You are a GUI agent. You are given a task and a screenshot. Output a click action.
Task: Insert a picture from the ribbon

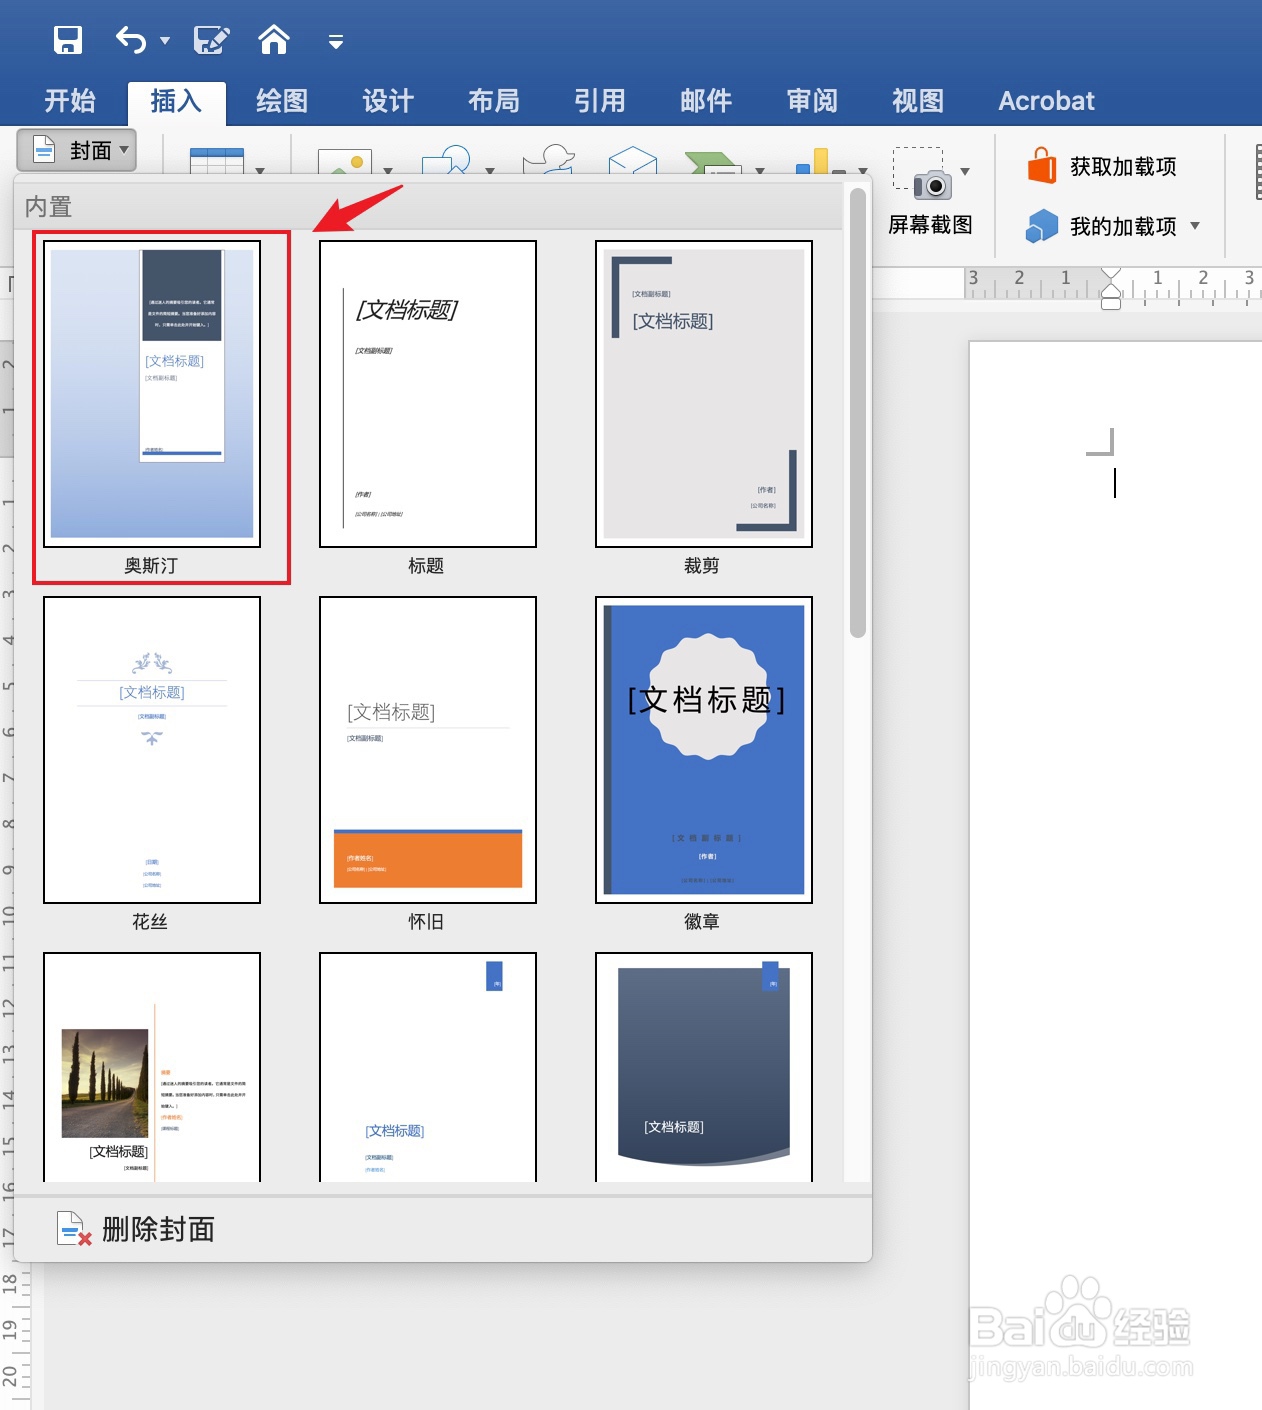(x=345, y=162)
